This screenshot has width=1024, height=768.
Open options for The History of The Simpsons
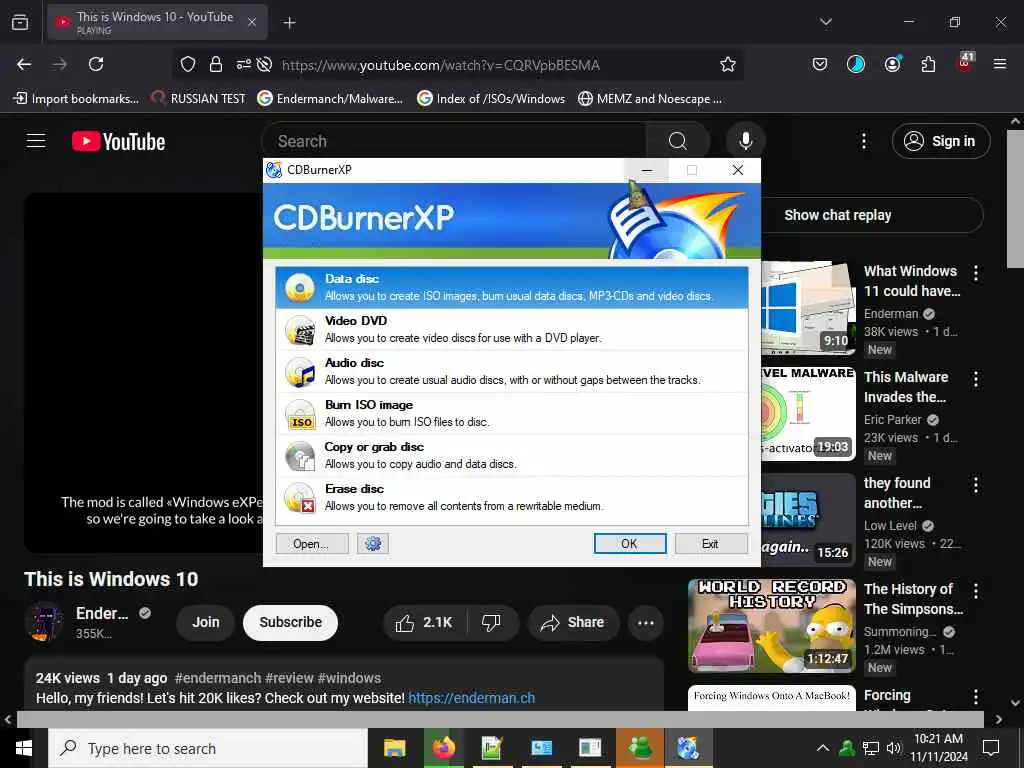[x=976, y=591]
